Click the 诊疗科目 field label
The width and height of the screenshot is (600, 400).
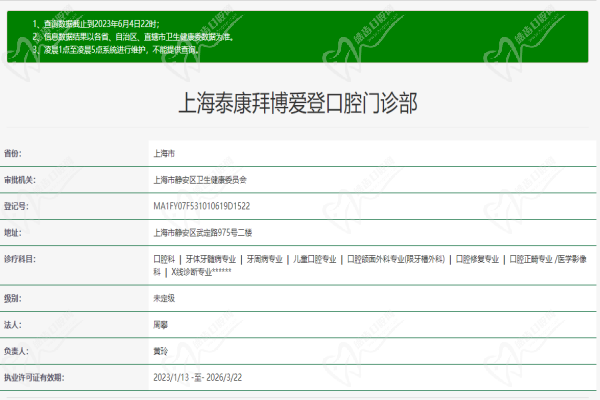coord(20,259)
